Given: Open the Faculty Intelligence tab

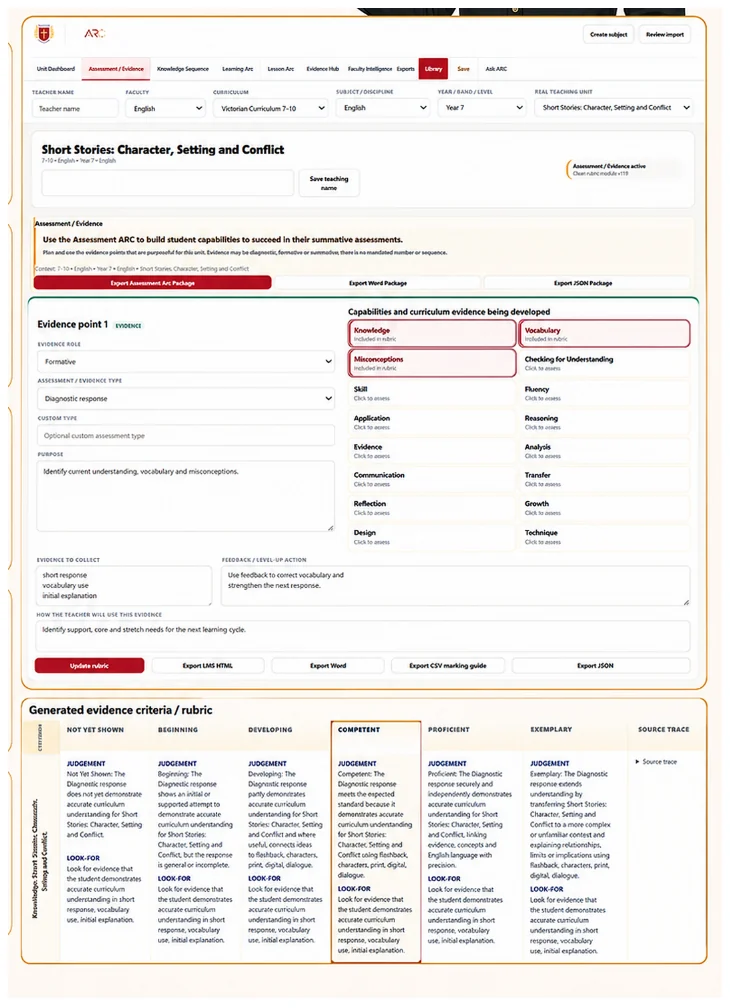Looking at the screenshot, I should click(370, 69).
